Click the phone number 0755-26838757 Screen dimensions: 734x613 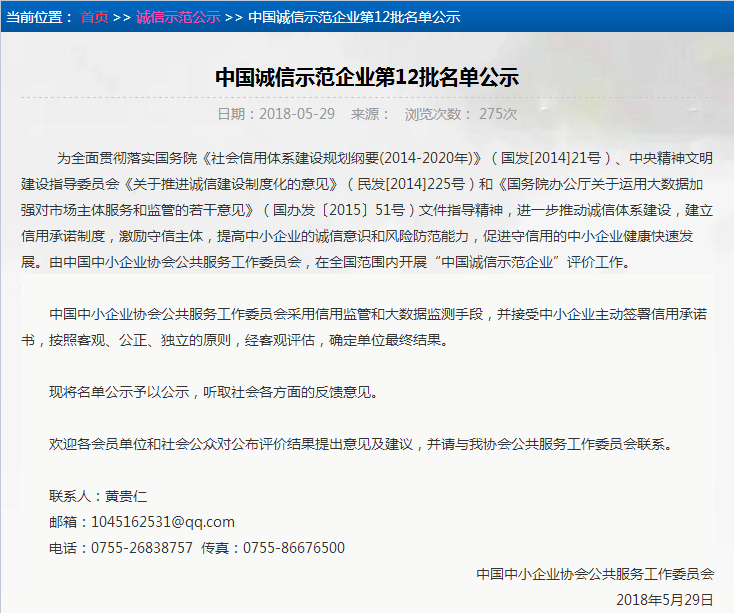tap(142, 547)
